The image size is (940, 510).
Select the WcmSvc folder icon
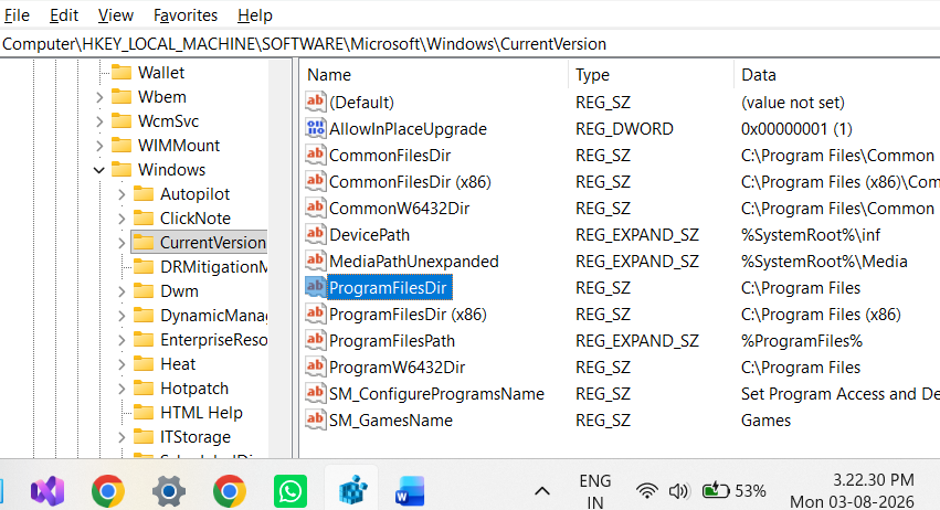click(x=121, y=121)
